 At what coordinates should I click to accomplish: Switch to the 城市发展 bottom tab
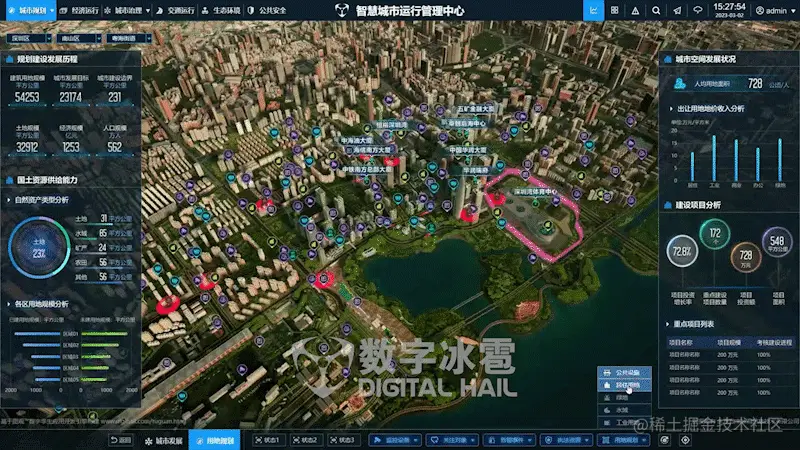164,441
